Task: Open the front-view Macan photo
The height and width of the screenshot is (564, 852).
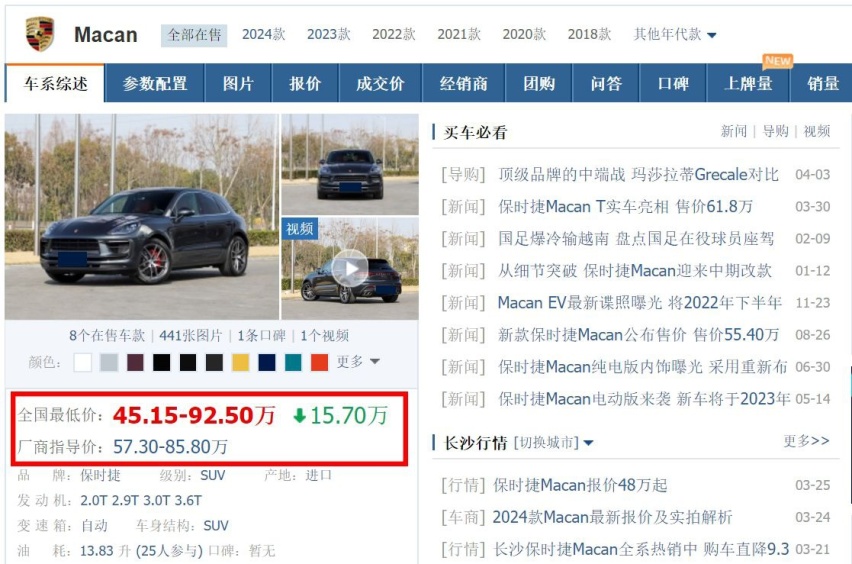Action: coord(350,164)
